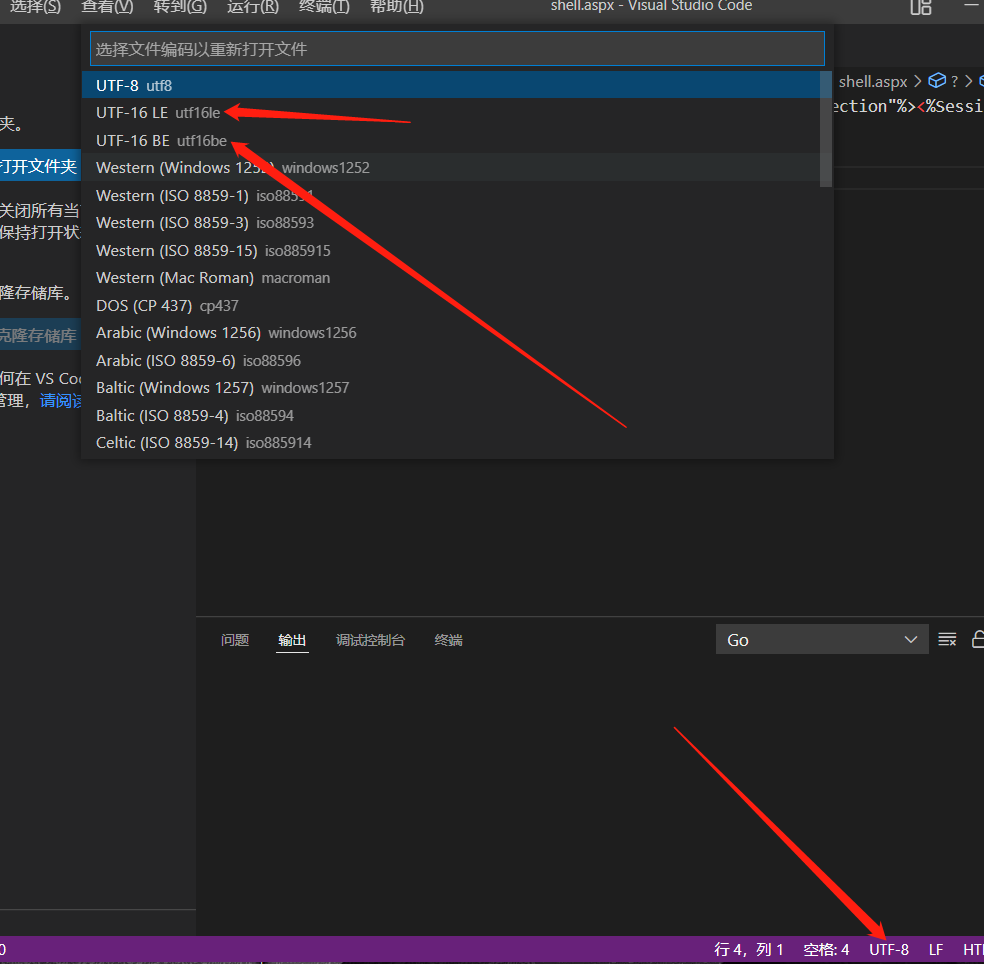Open the 终端(T) menu
The width and height of the screenshot is (984, 964).
(x=324, y=7)
